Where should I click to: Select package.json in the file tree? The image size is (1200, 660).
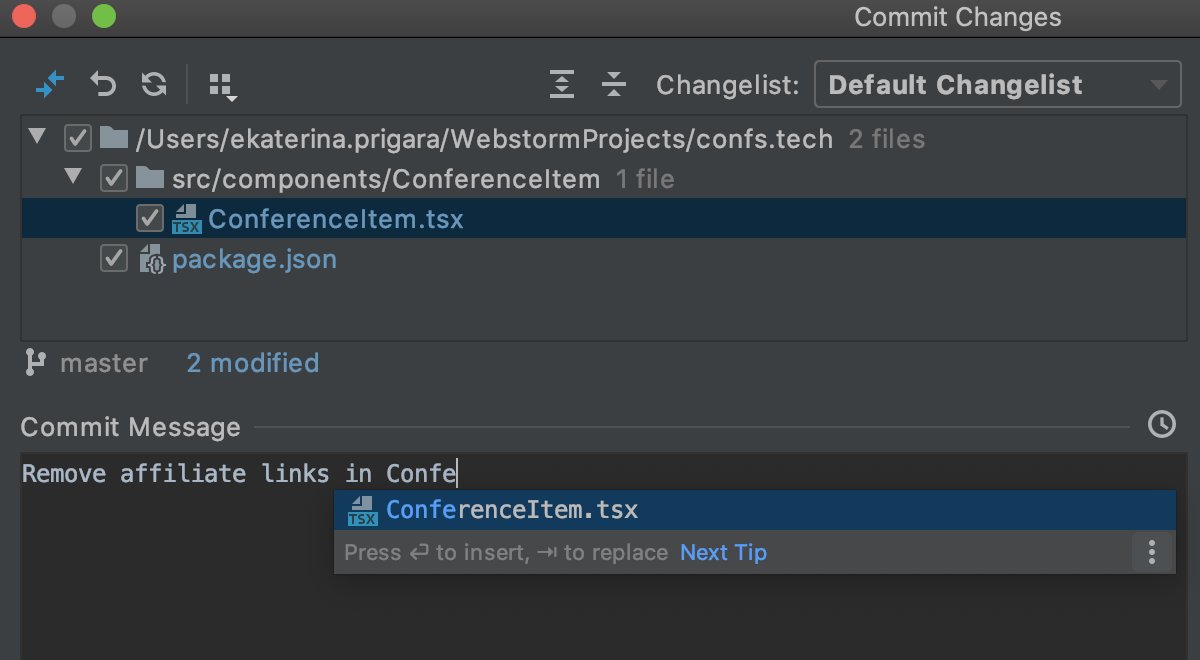254,260
